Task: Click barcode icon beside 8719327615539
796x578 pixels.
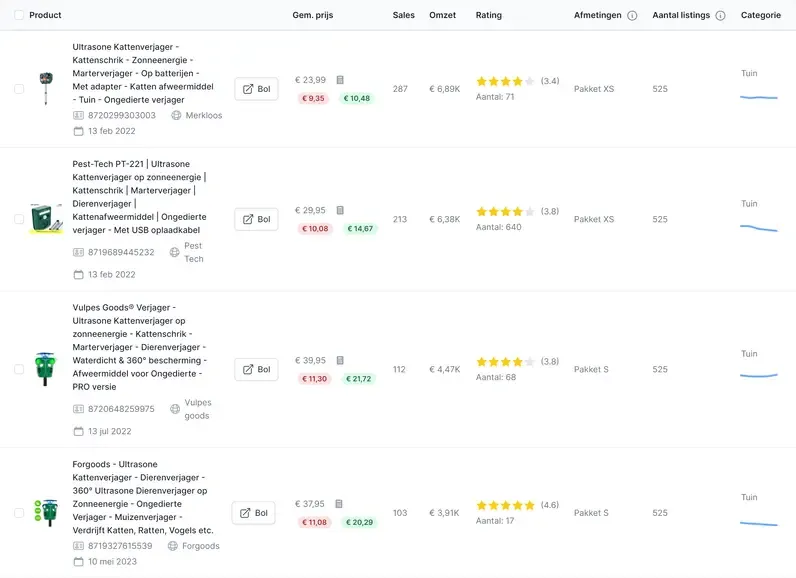Action: (78, 546)
